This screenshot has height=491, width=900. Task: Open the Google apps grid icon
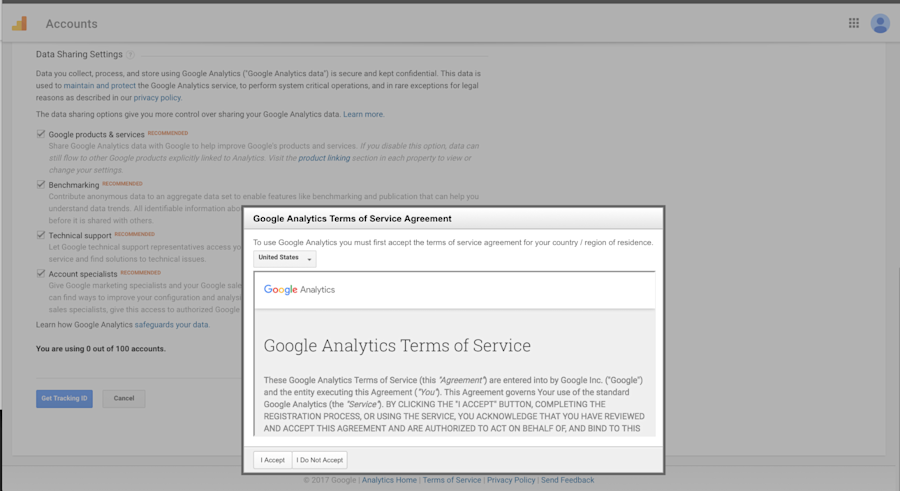[854, 23]
